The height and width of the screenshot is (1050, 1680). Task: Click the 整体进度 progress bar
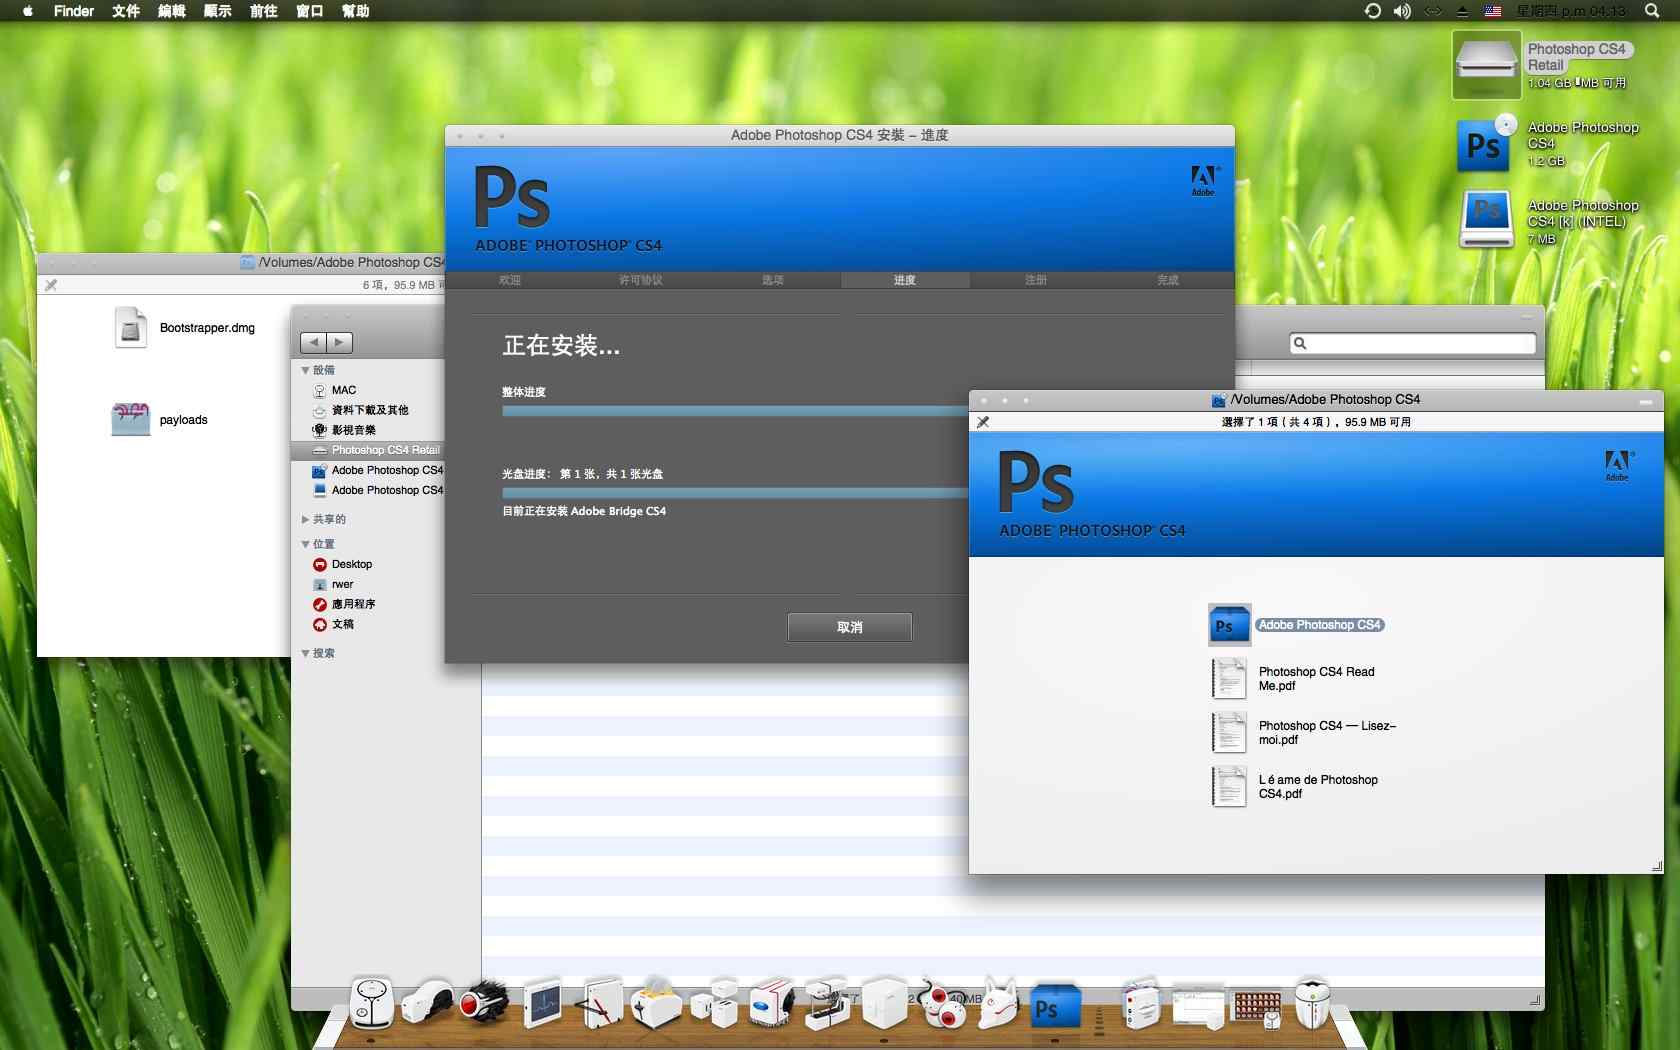[x=735, y=411]
